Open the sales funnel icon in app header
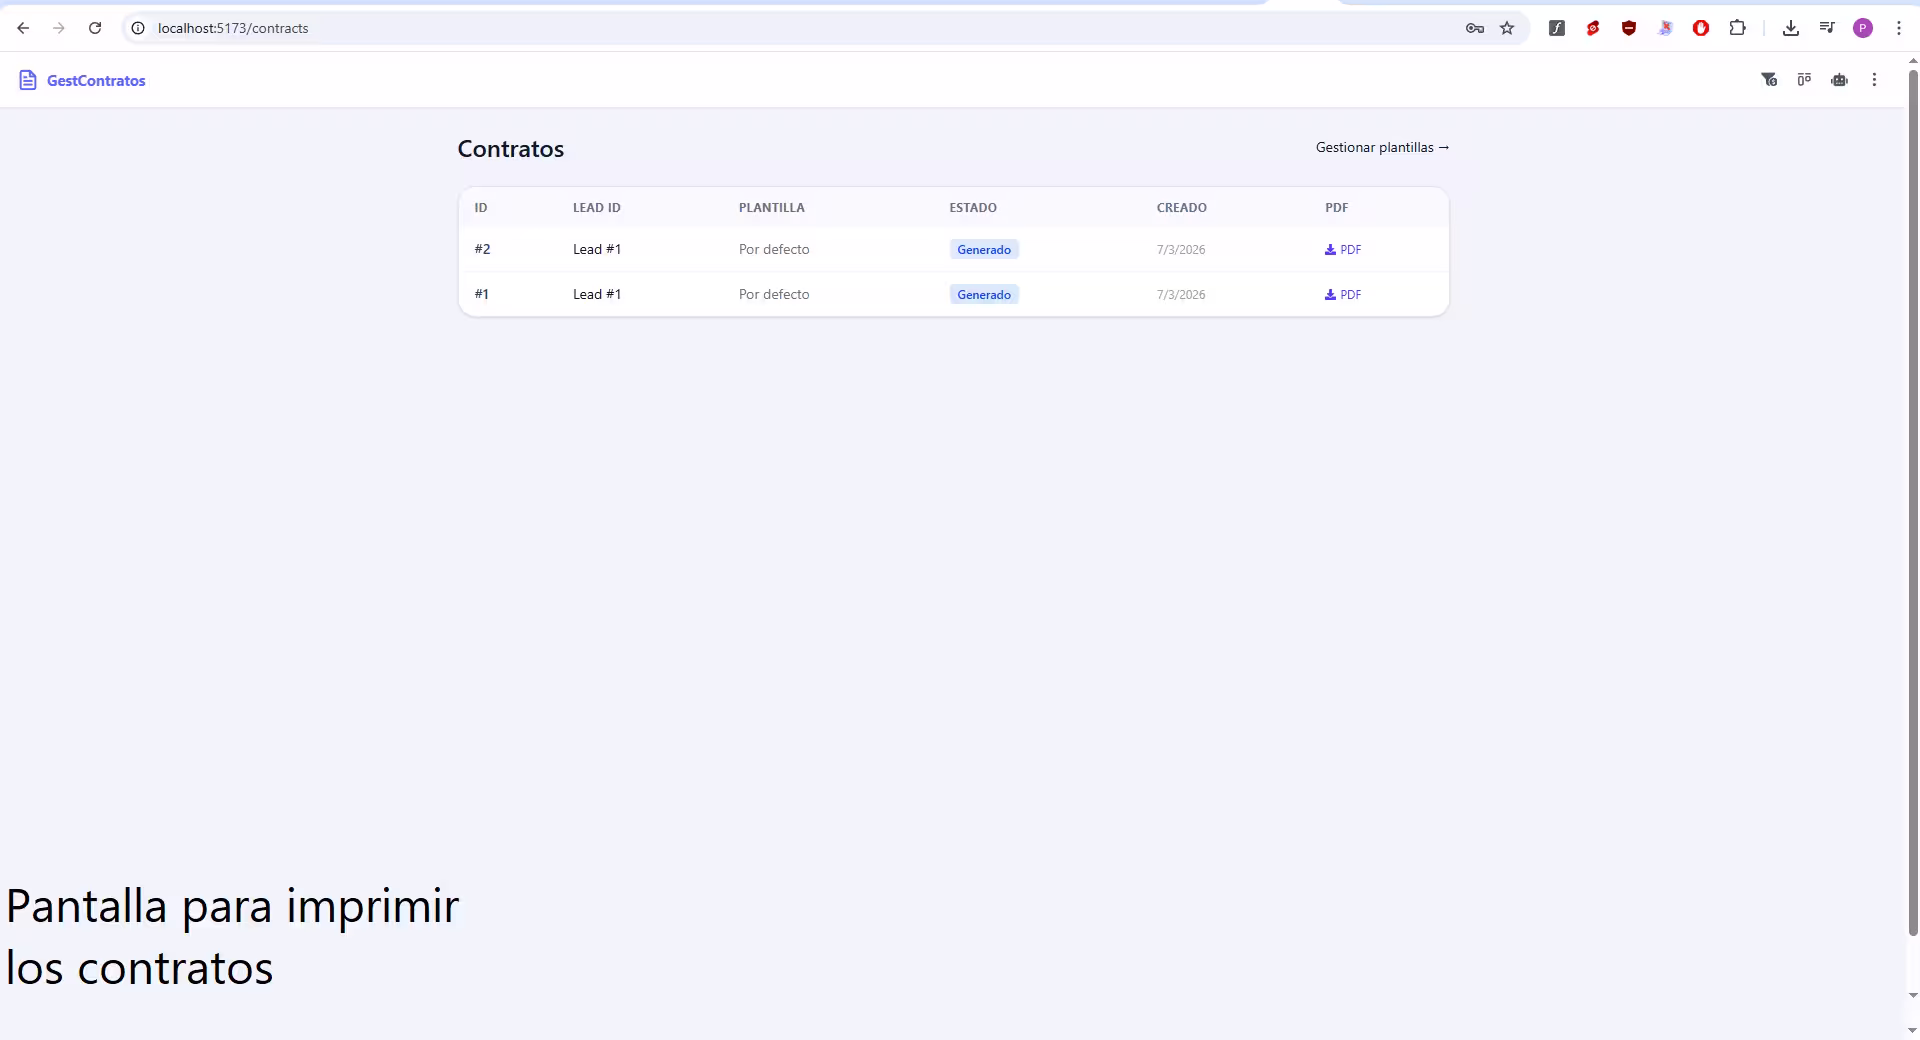Screen dimensions: 1920x1040 pyautogui.click(x=1768, y=80)
